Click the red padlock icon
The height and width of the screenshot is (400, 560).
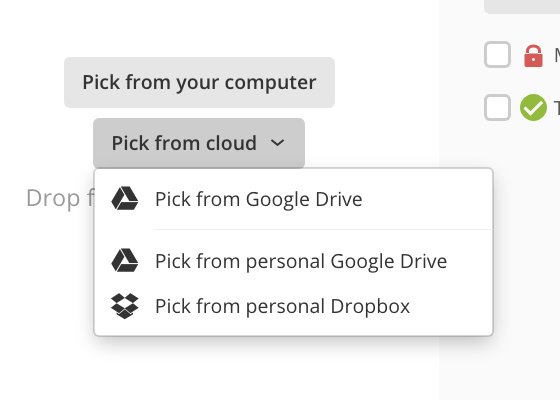pyautogui.click(x=533, y=56)
